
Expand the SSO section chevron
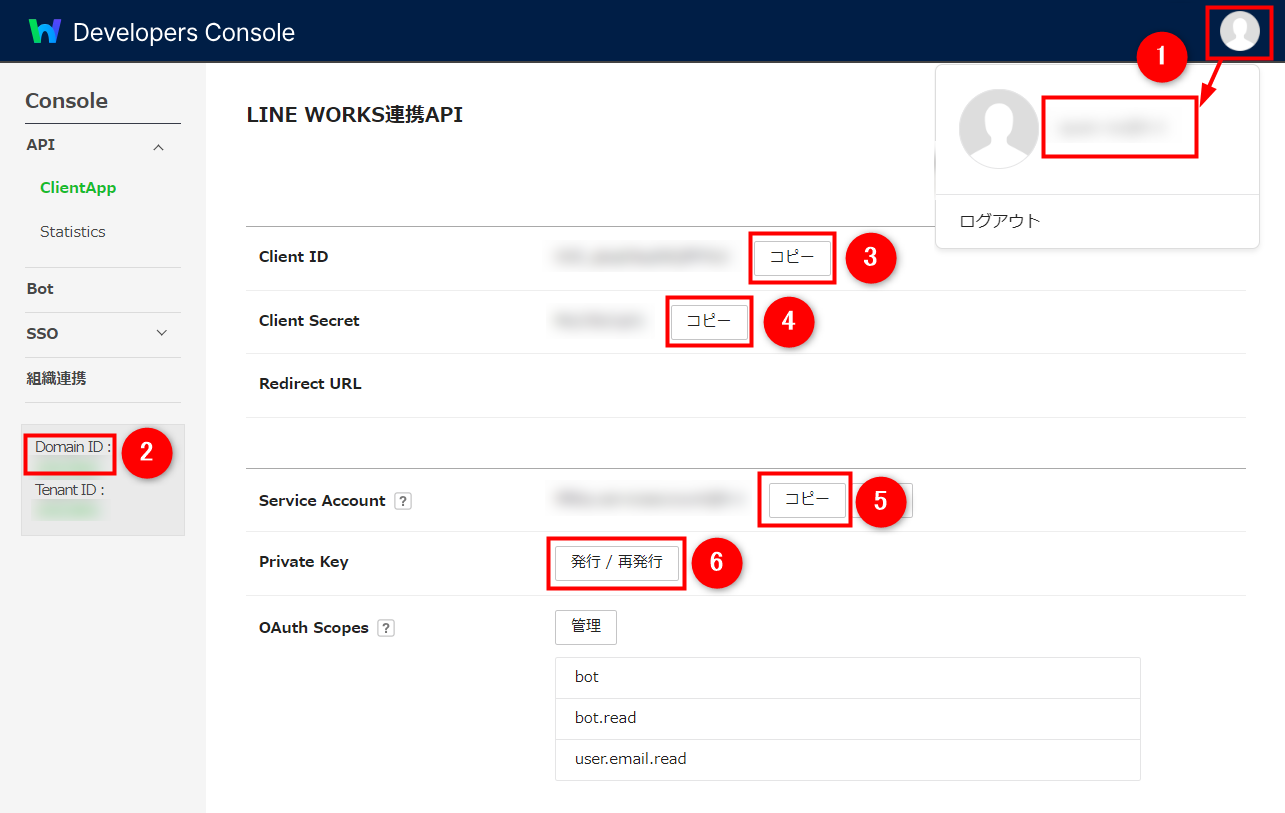[161, 333]
